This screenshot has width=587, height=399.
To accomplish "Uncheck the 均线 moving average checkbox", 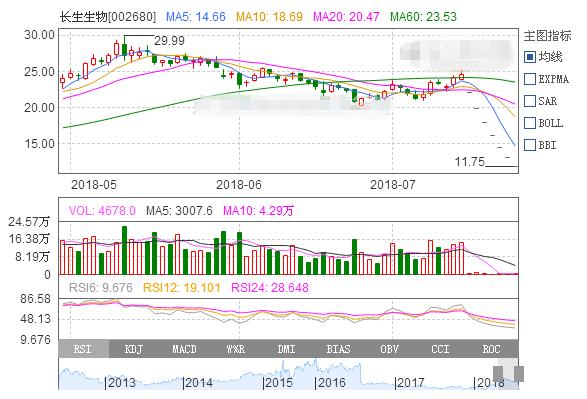I will pos(530,57).
